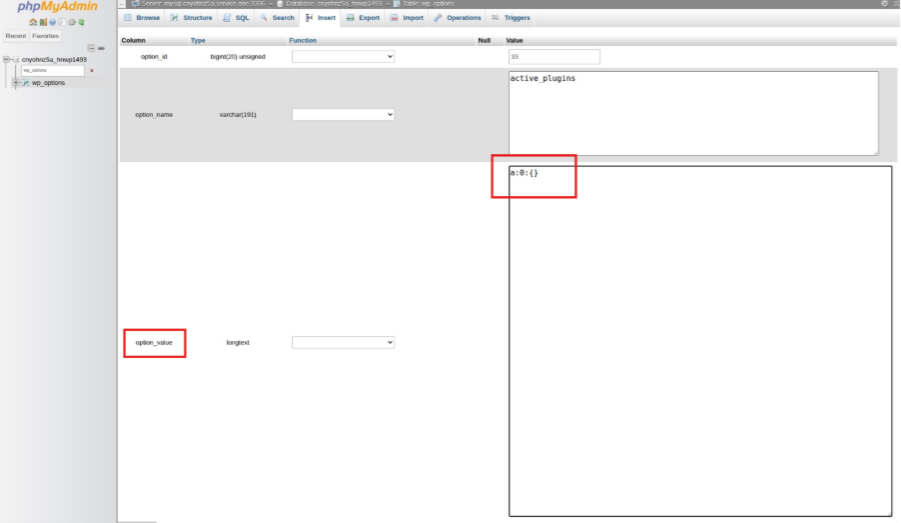Click the database icon in breadcrumb
The image size is (901, 523).
click(x=280, y=3)
